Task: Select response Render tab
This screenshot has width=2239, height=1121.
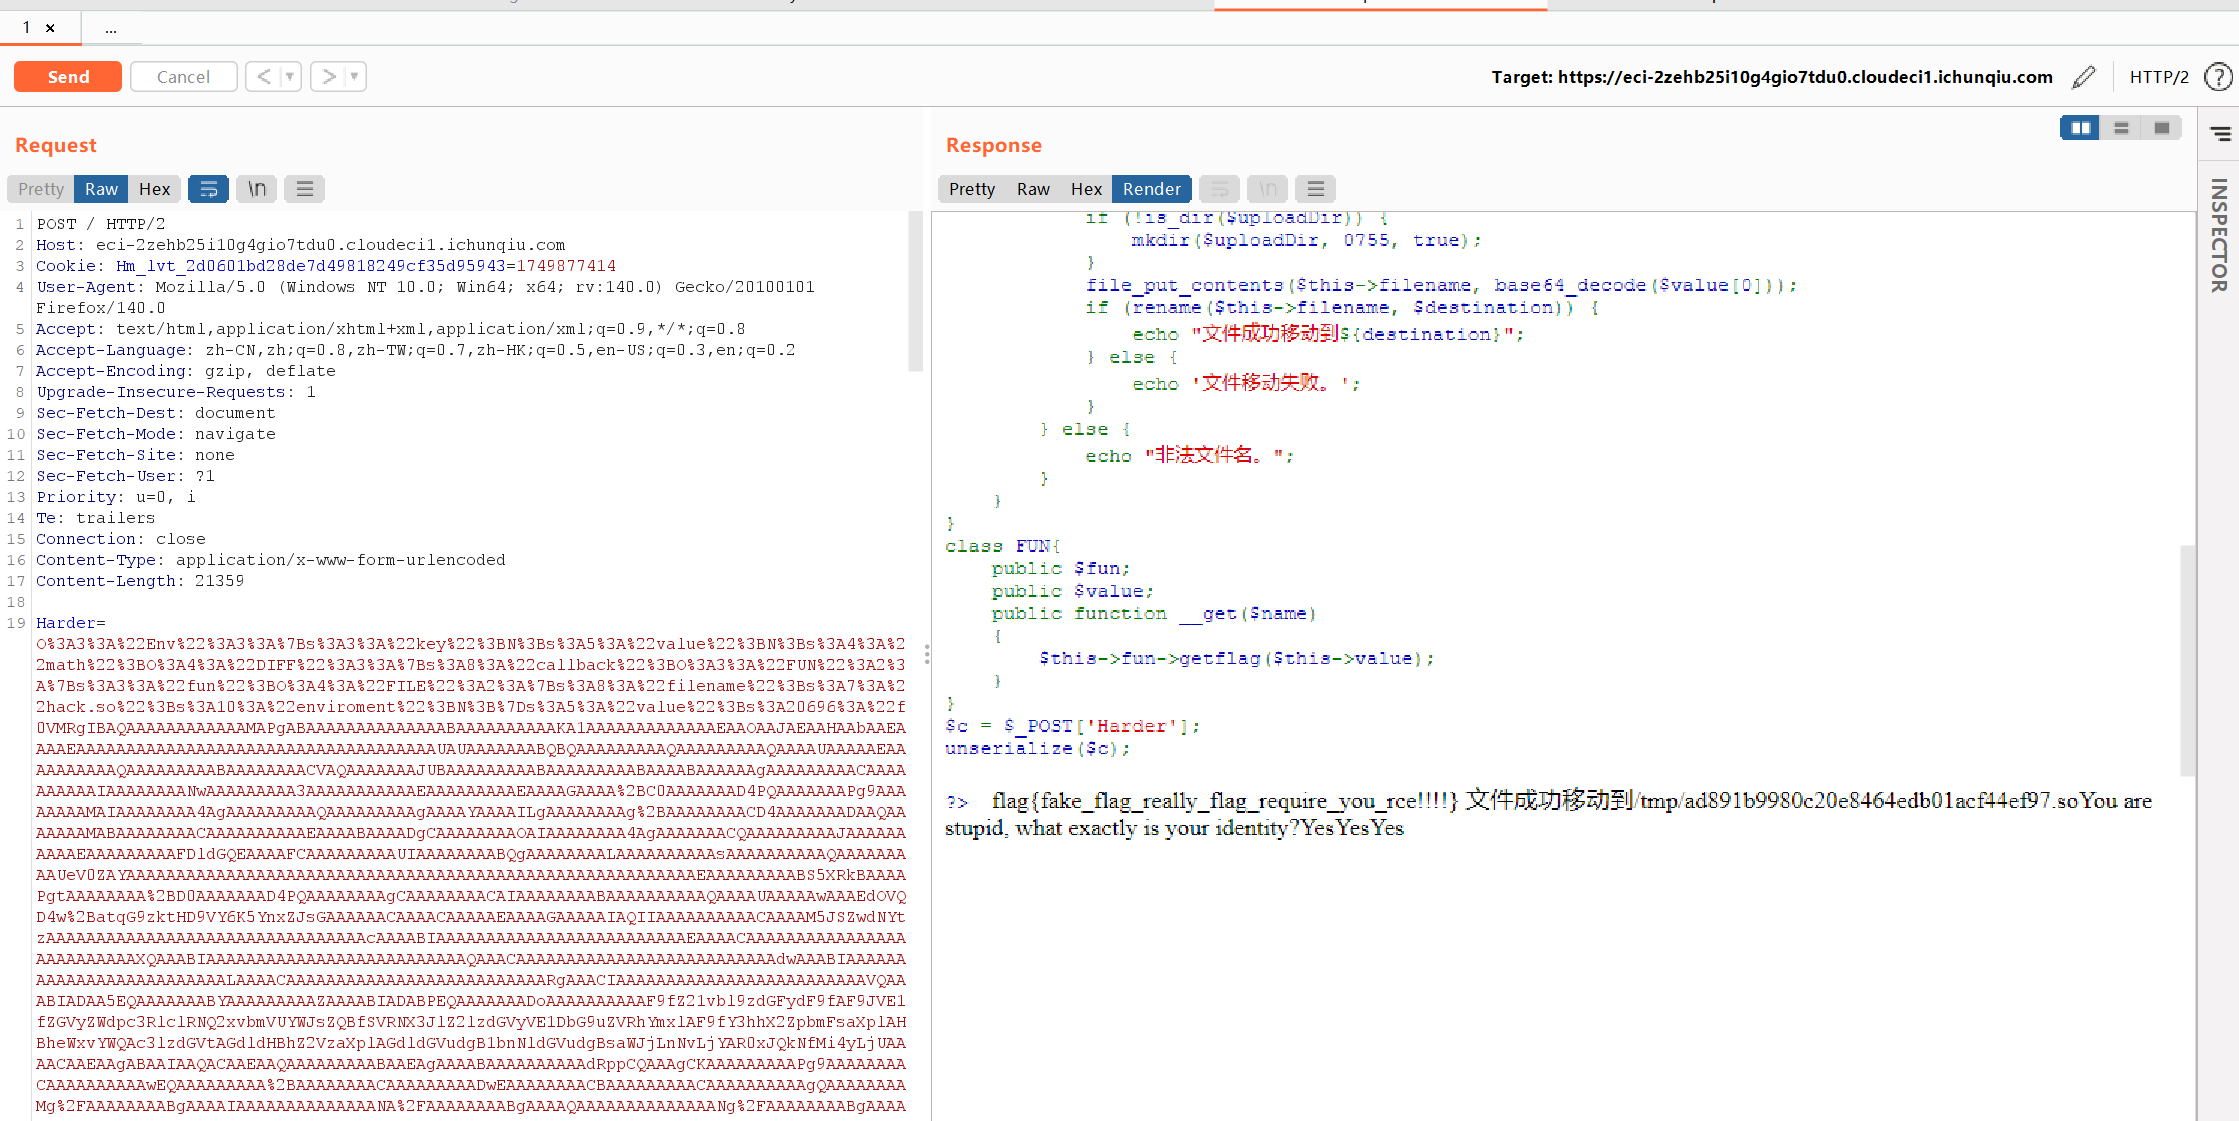Action: (x=1151, y=189)
